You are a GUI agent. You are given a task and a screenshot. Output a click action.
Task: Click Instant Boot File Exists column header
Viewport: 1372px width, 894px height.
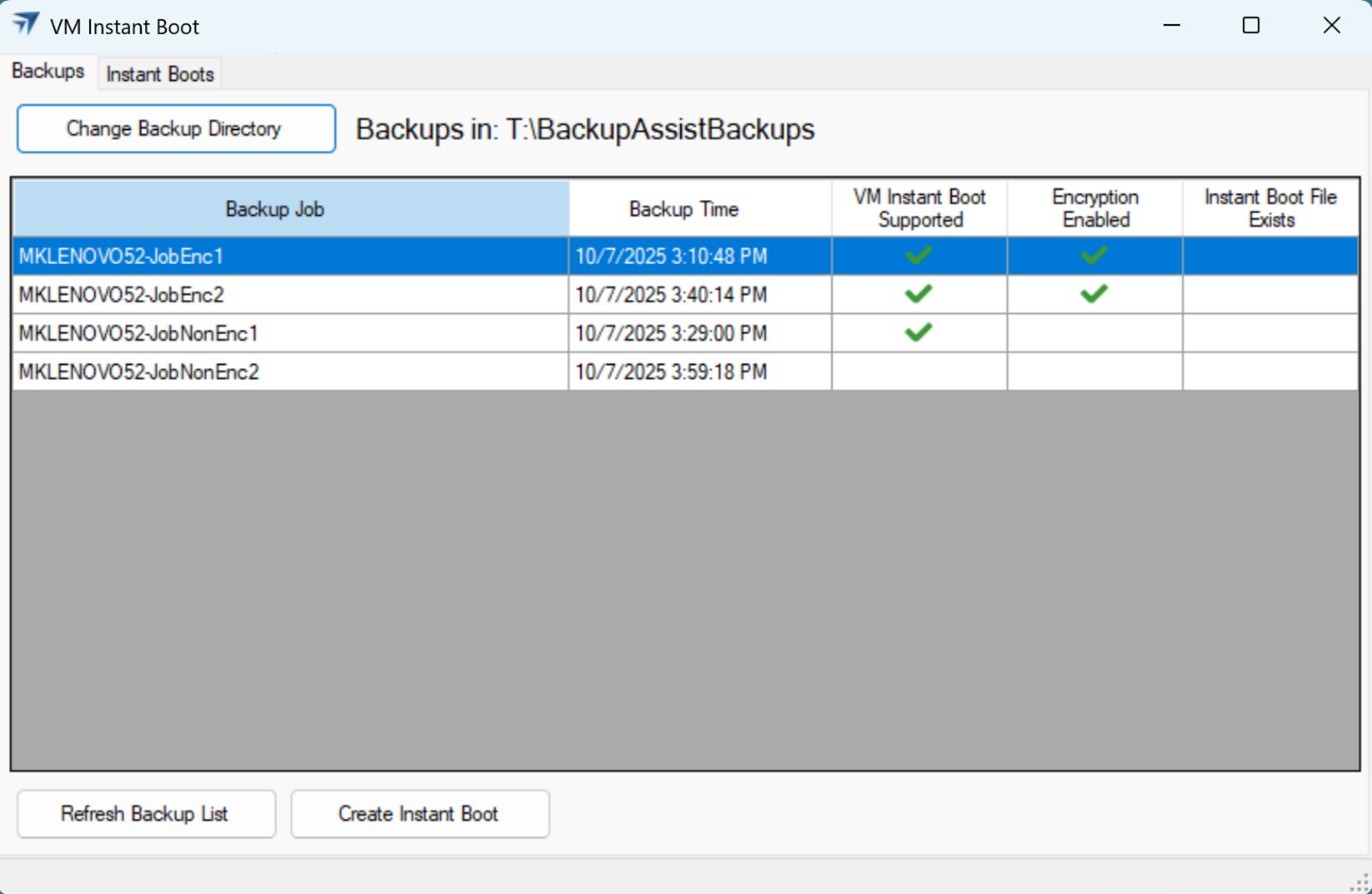pyautogui.click(x=1270, y=209)
